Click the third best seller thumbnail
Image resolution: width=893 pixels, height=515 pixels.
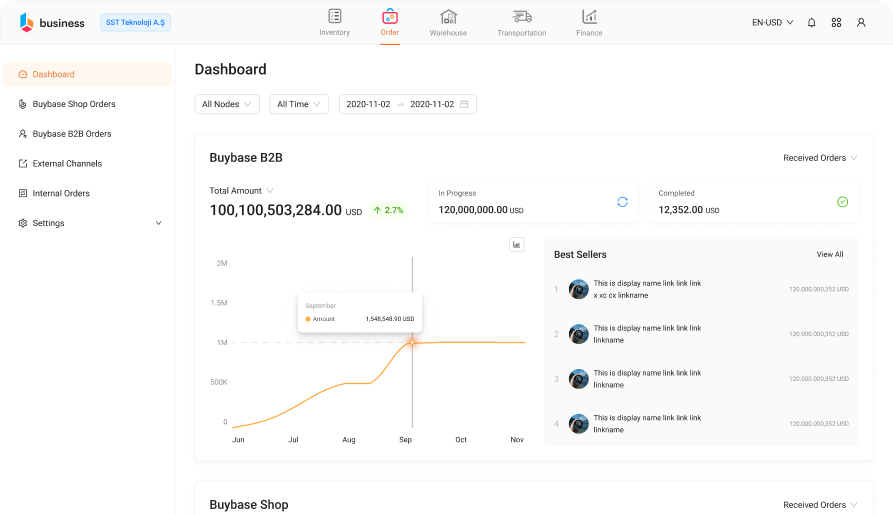click(x=579, y=379)
